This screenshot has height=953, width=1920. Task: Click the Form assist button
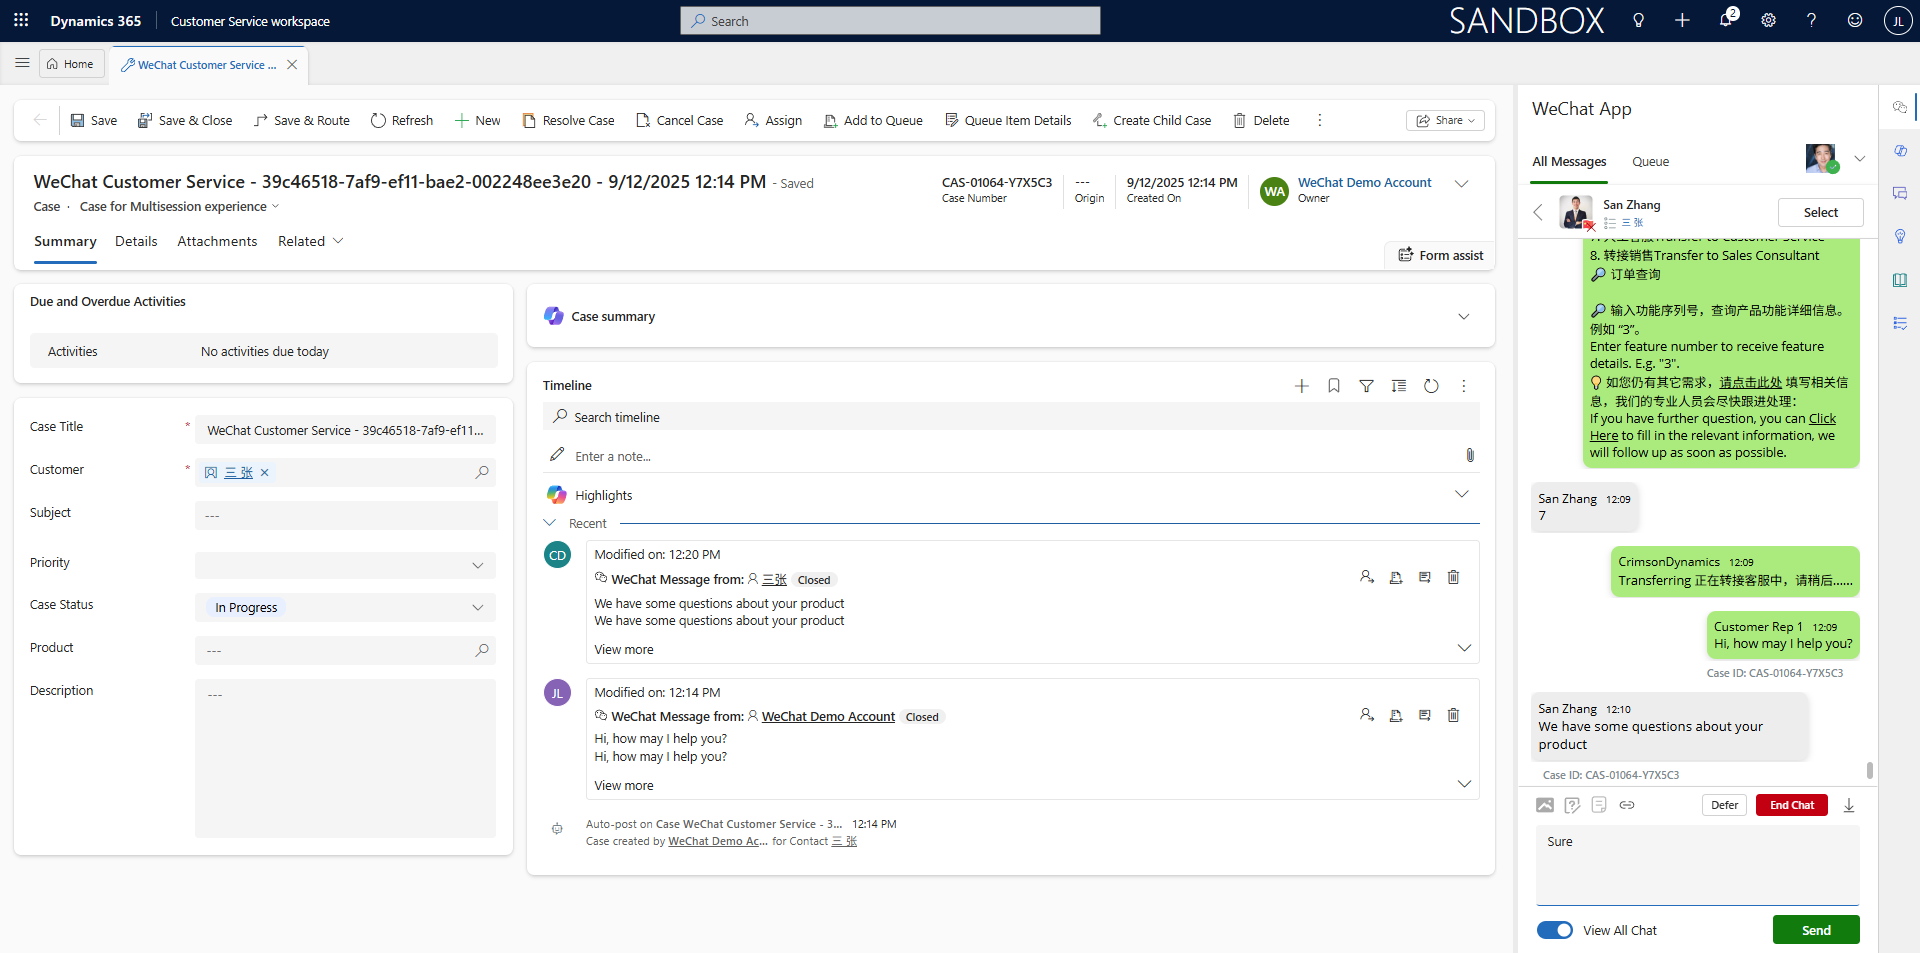click(x=1440, y=256)
